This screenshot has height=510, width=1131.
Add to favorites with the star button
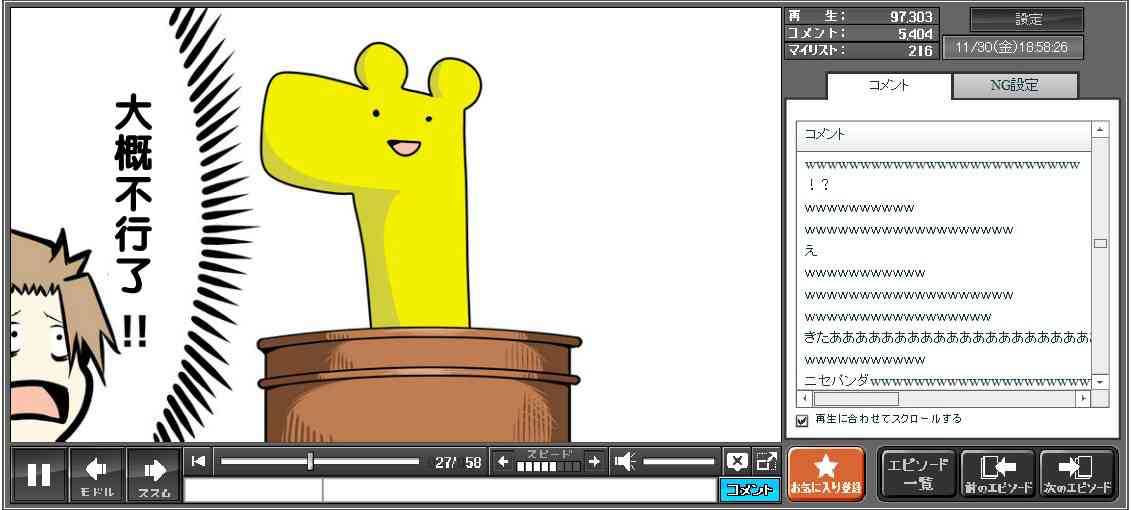click(x=825, y=474)
